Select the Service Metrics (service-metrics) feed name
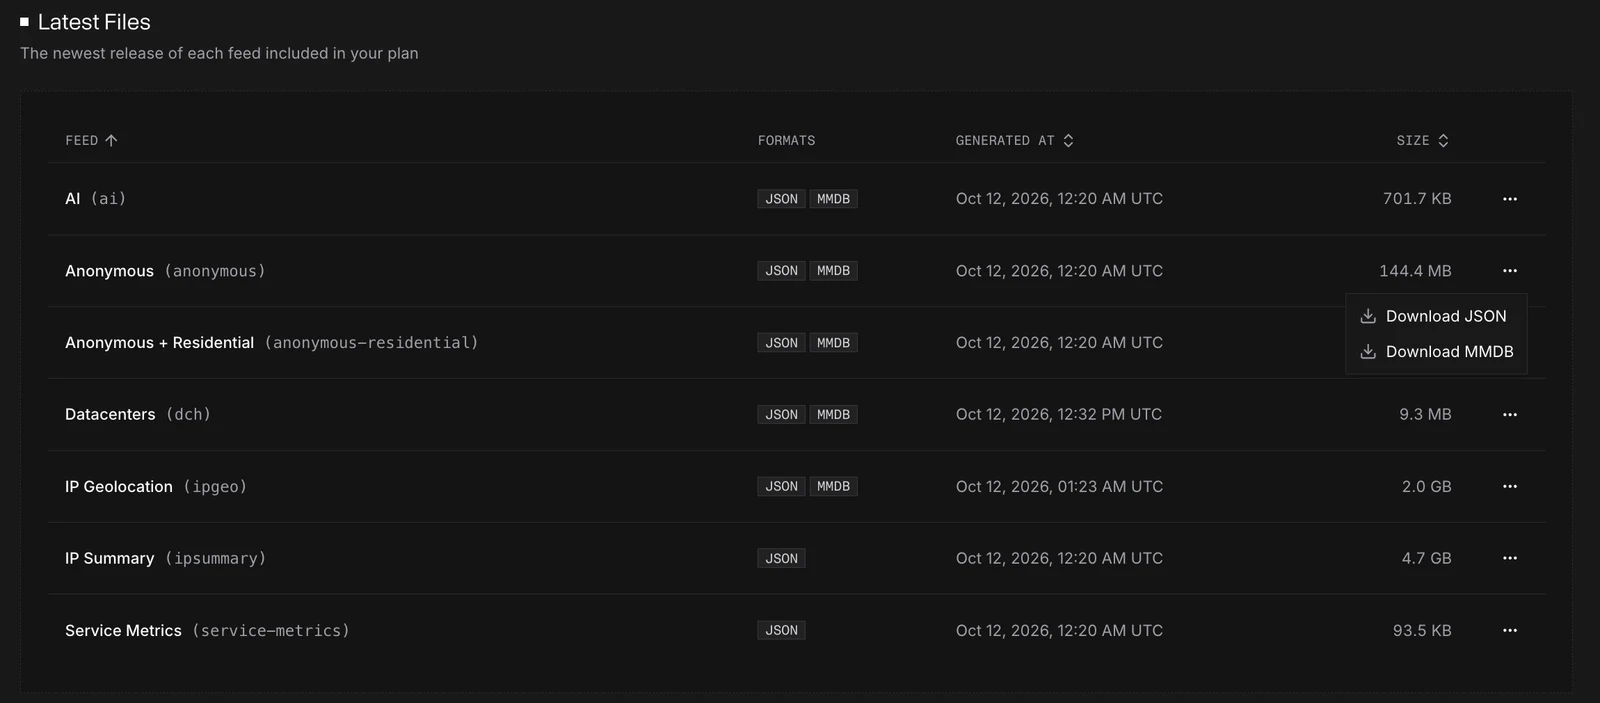Image resolution: width=1600 pixels, height=703 pixels. click(x=207, y=631)
